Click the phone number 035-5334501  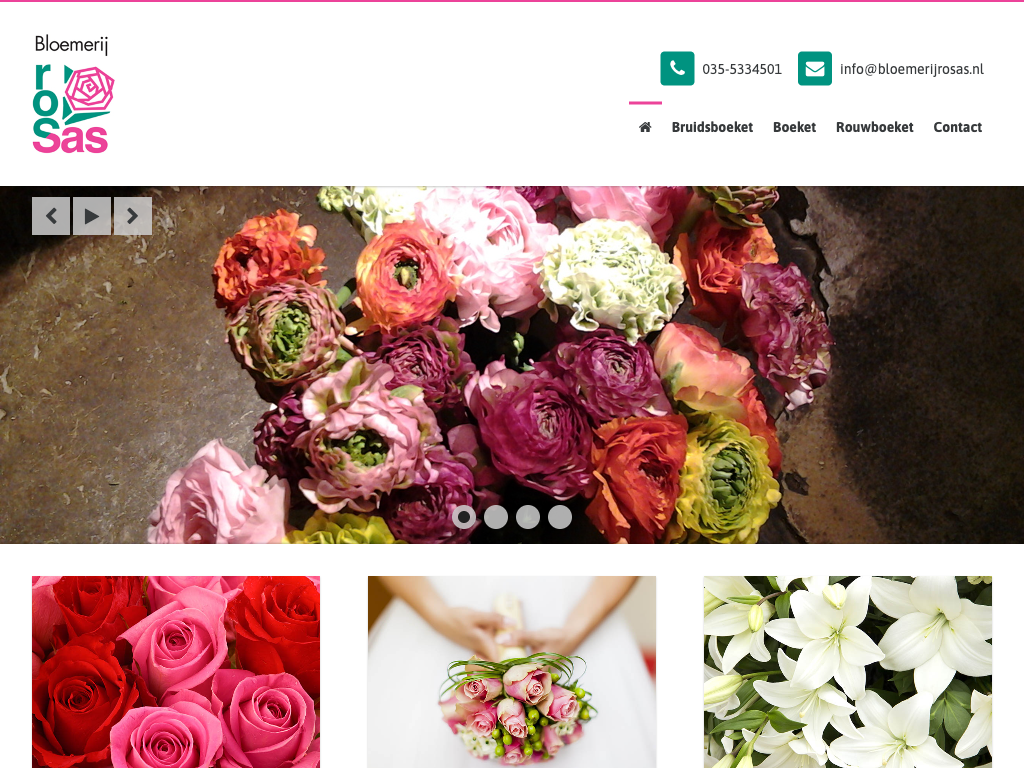[742, 69]
